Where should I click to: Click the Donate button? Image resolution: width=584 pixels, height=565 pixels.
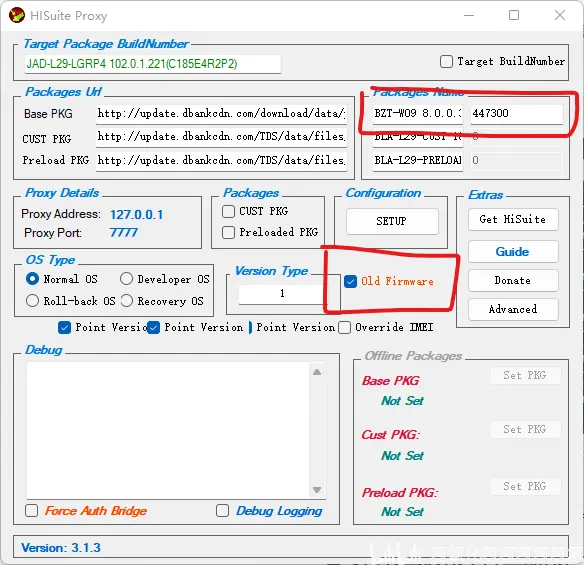513,280
